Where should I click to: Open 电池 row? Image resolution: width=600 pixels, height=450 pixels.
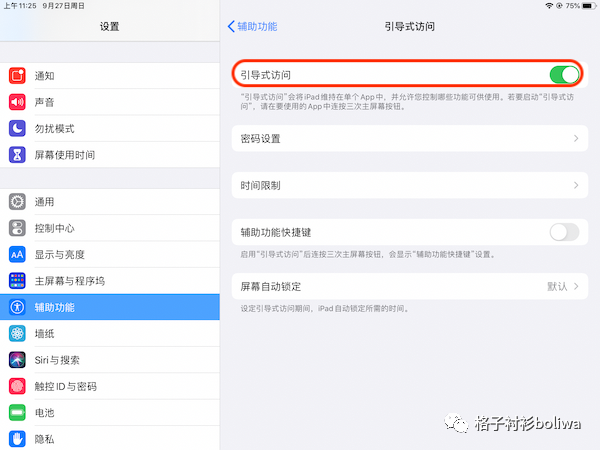(110, 413)
